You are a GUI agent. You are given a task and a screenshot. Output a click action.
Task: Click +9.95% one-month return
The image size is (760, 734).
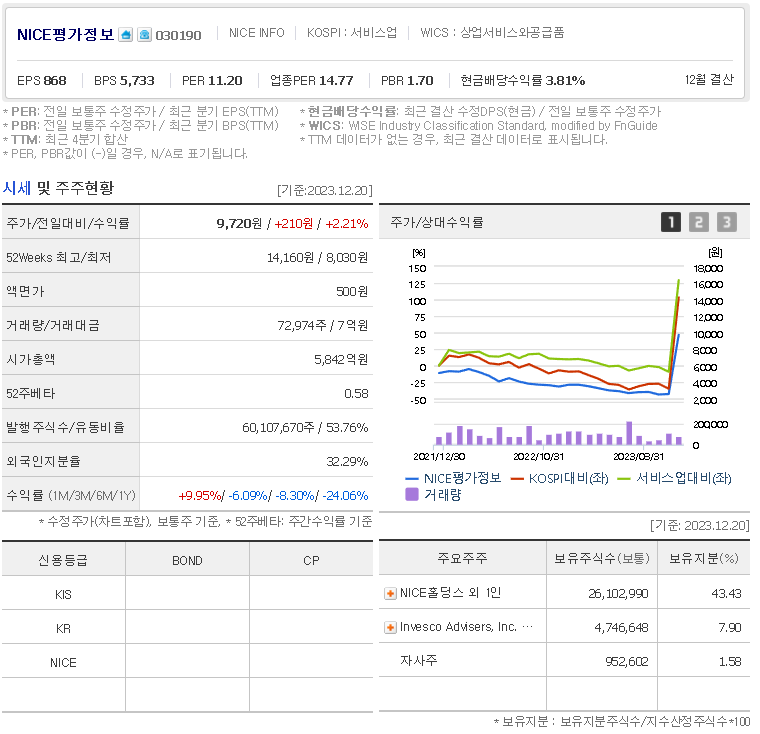coord(200,495)
